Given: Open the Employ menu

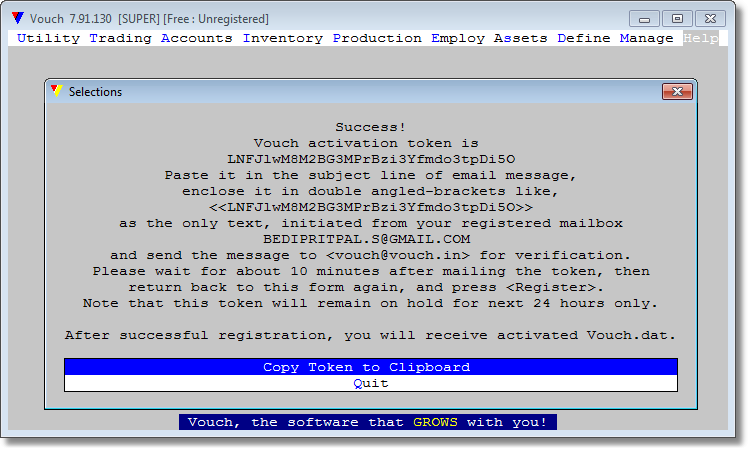Looking at the screenshot, I should point(457,38).
